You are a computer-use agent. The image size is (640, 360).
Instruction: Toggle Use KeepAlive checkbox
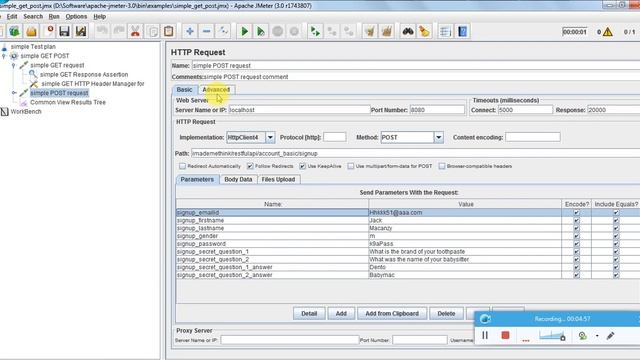(302, 166)
